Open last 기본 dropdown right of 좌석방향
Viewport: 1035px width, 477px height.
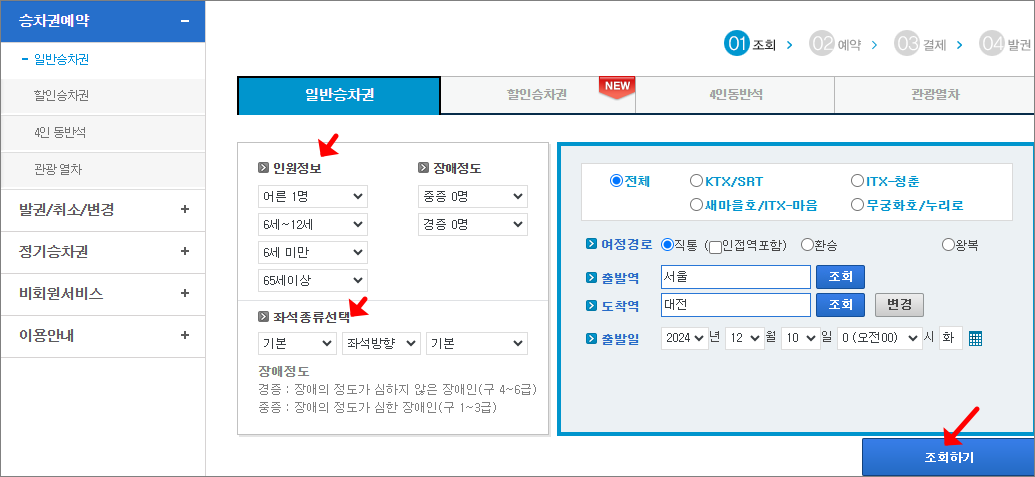(x=477, y=344)
